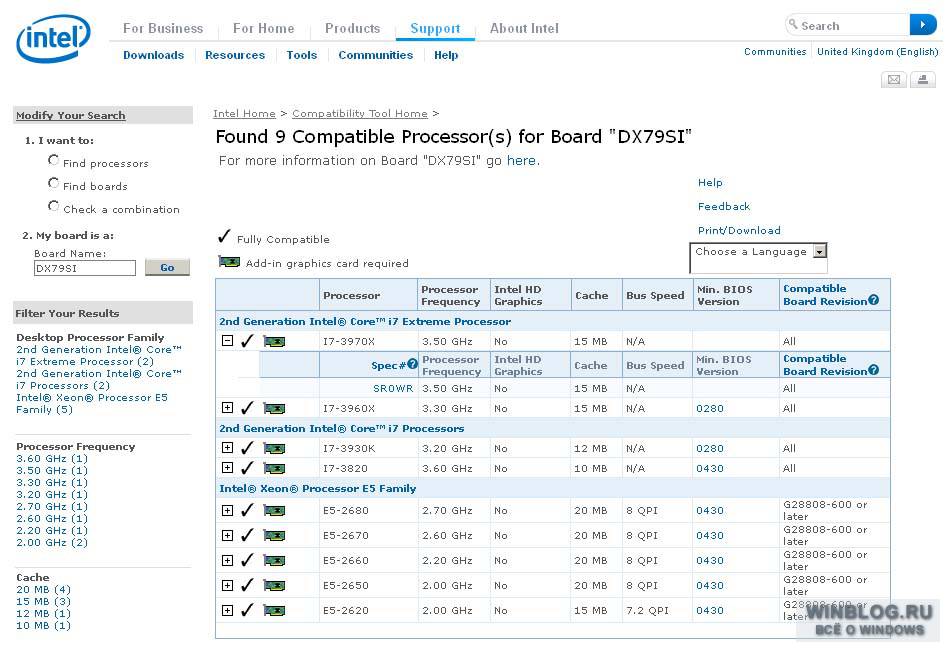
Task: Click the checkmark icon in E5-2650 row
Action: [x=247, y=585]
